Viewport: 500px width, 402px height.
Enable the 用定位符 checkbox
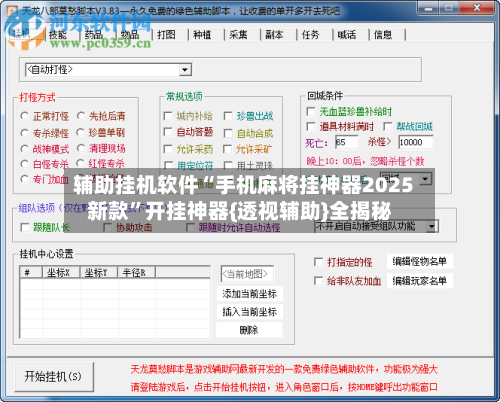[168, 165]
